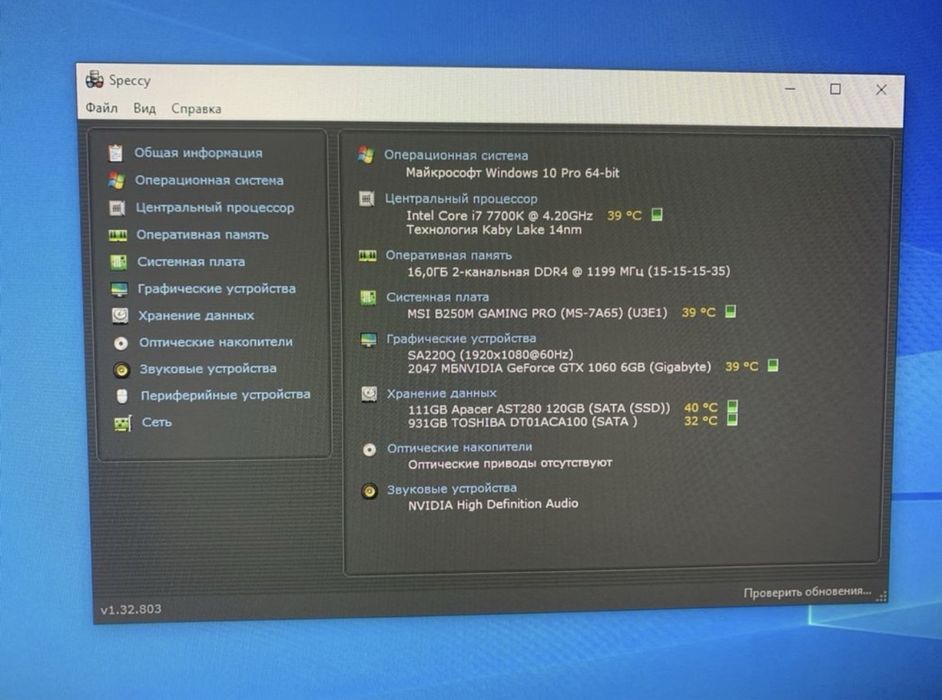Click the optical disc icon in summary panel

369,449
